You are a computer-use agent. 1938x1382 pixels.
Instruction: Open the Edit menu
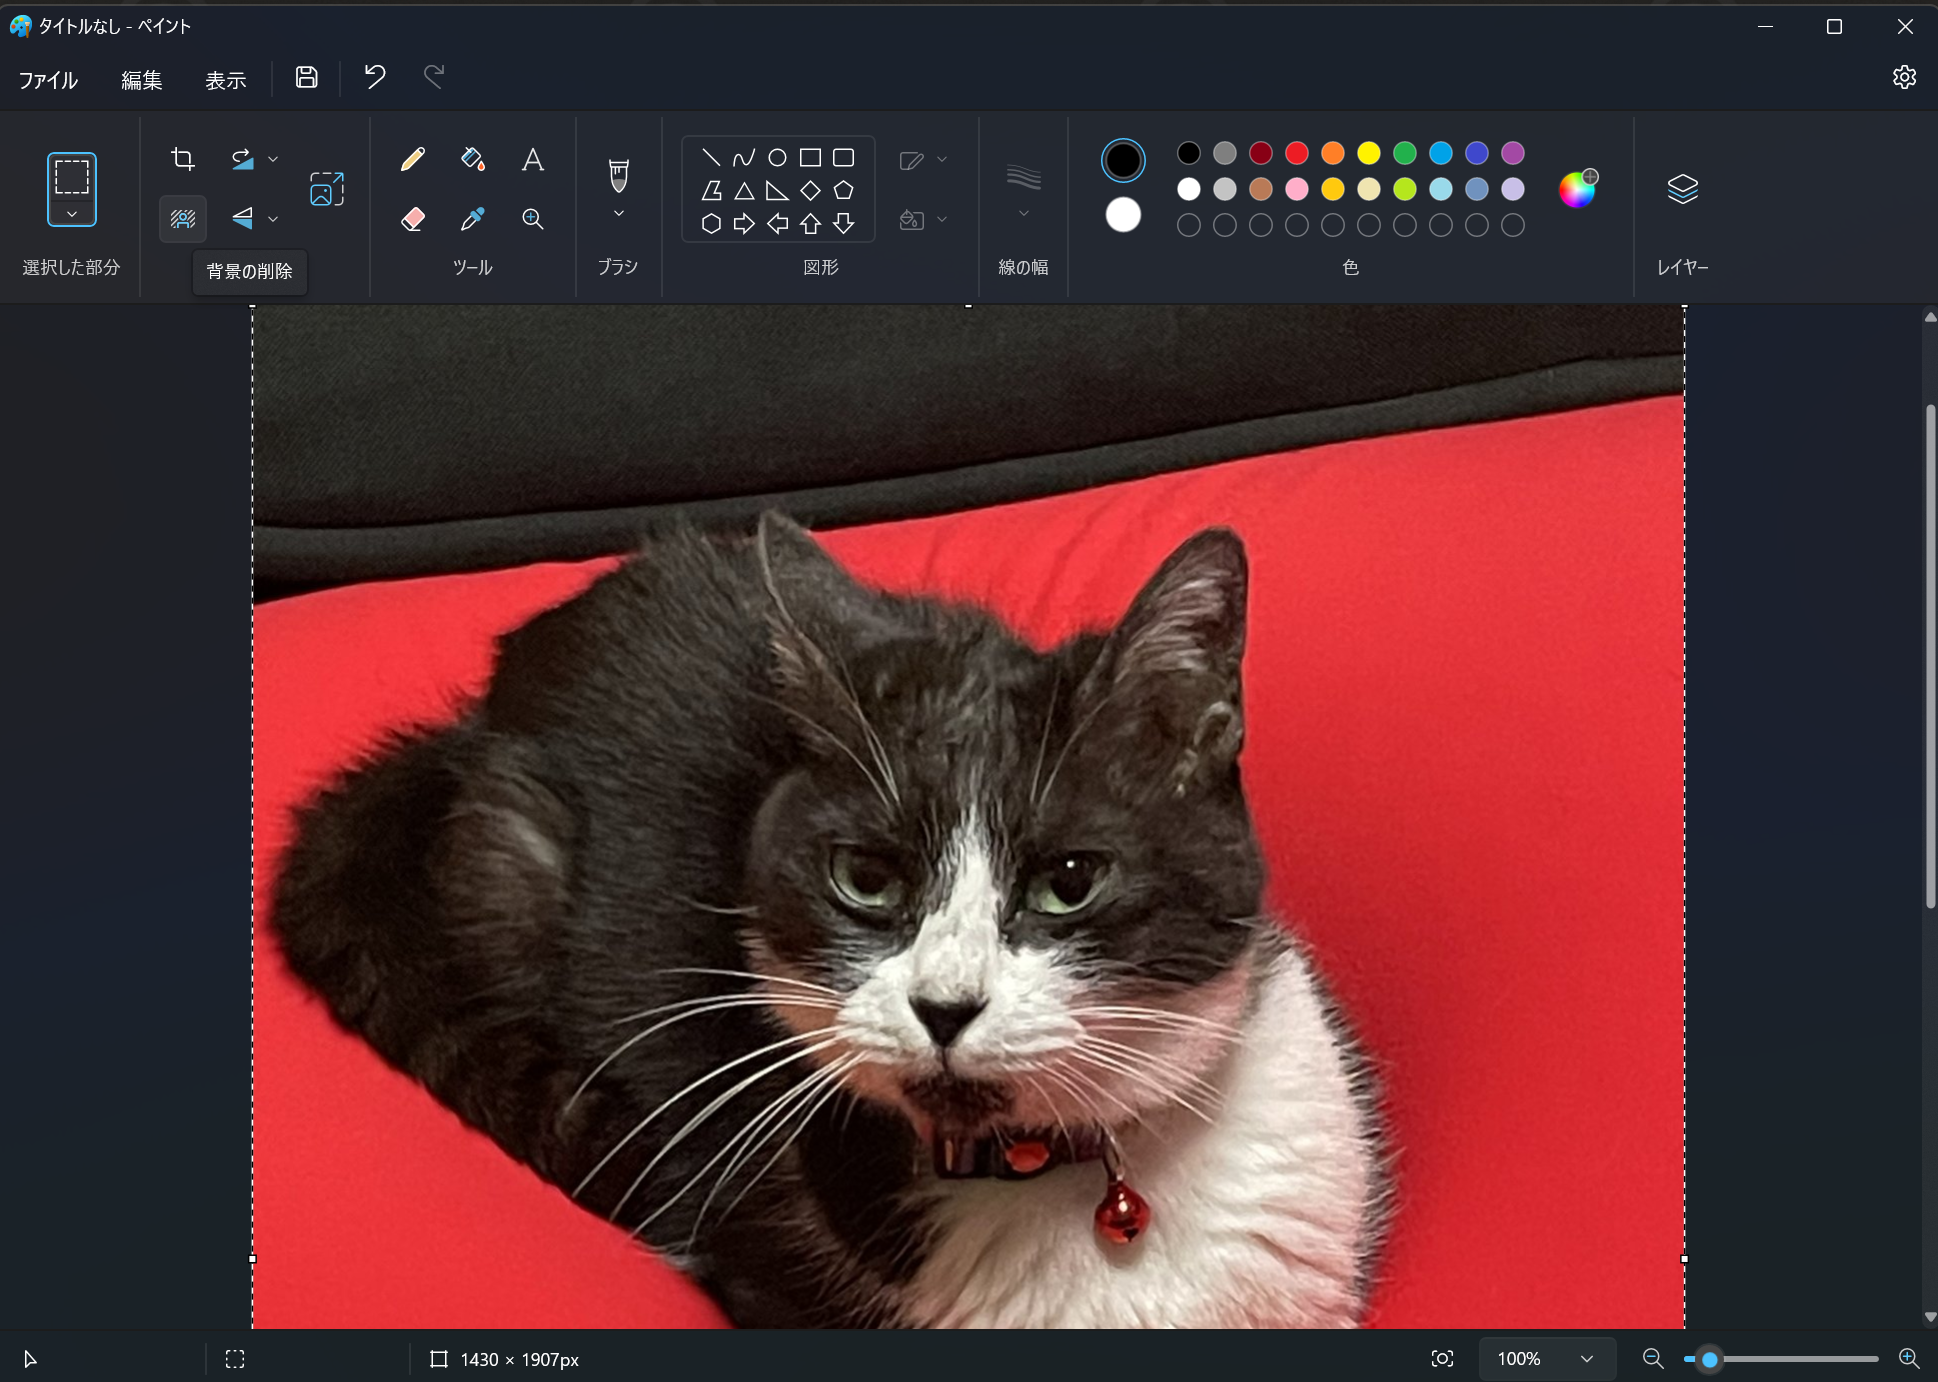[141, 80]
